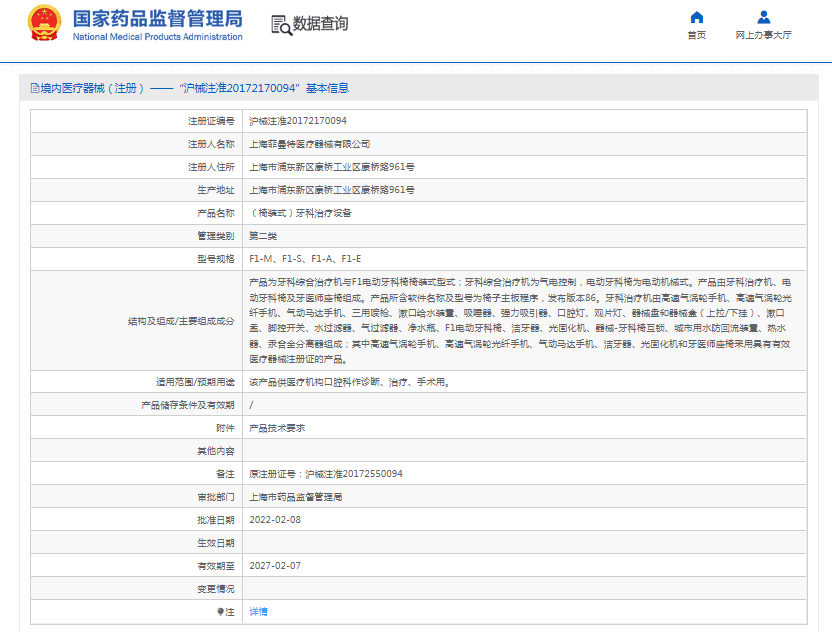
Task: Click the document icon before 境内医疗器械 heading
Action: pyautogui.click(x=33, y=88)
